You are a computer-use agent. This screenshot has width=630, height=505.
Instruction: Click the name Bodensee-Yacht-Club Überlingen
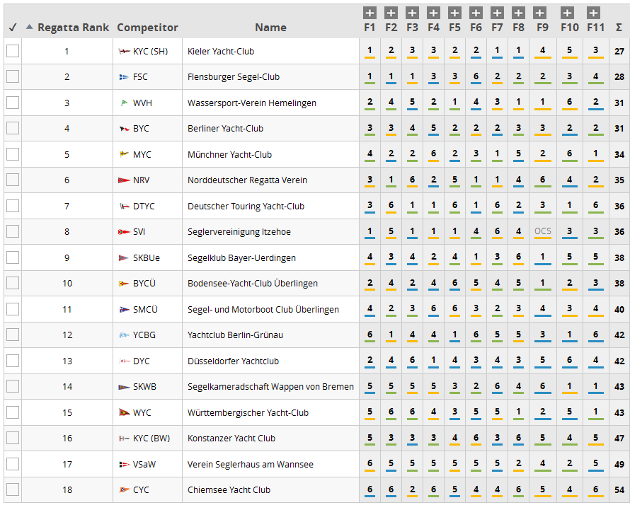252,283
